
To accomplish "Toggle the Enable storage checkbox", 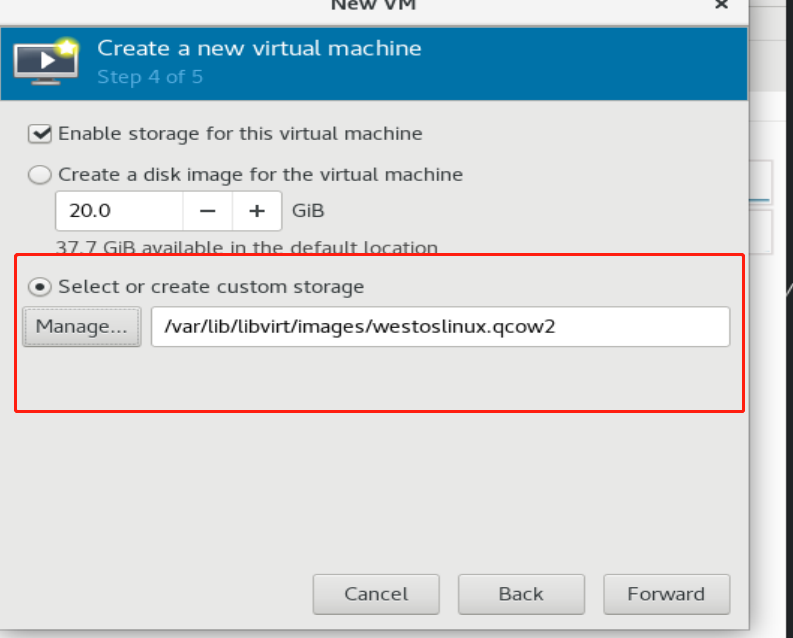I will point(39,134).
